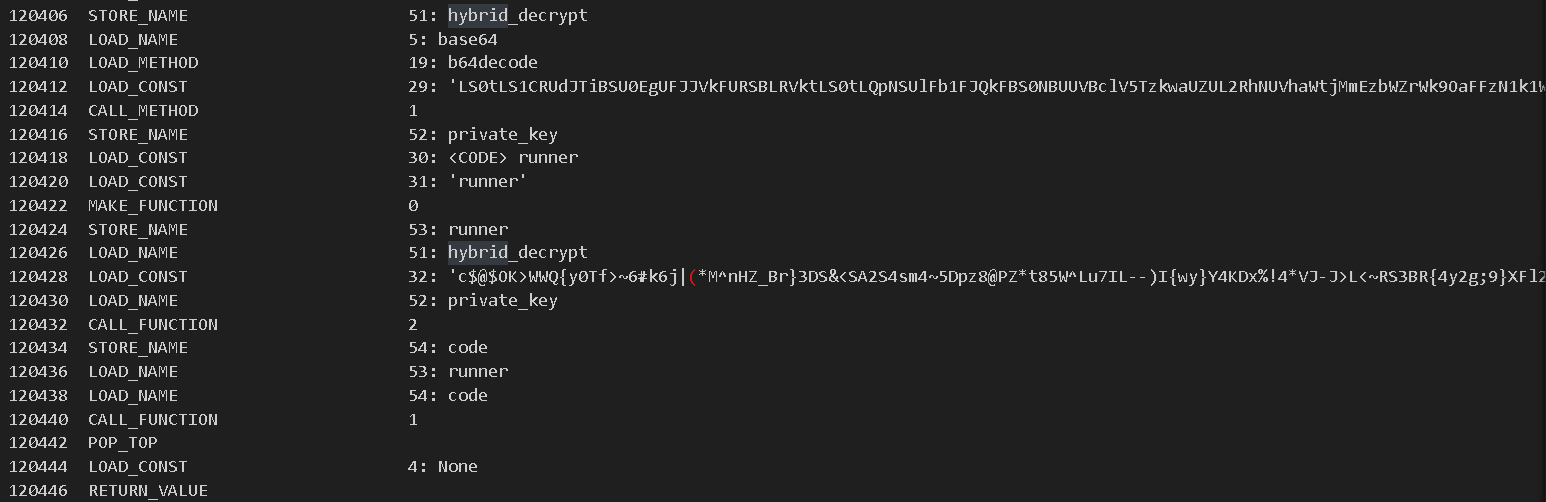This screenshot has width=1546, height=502.
Task: Click the b64decode method name
Action: coord(492,62)
